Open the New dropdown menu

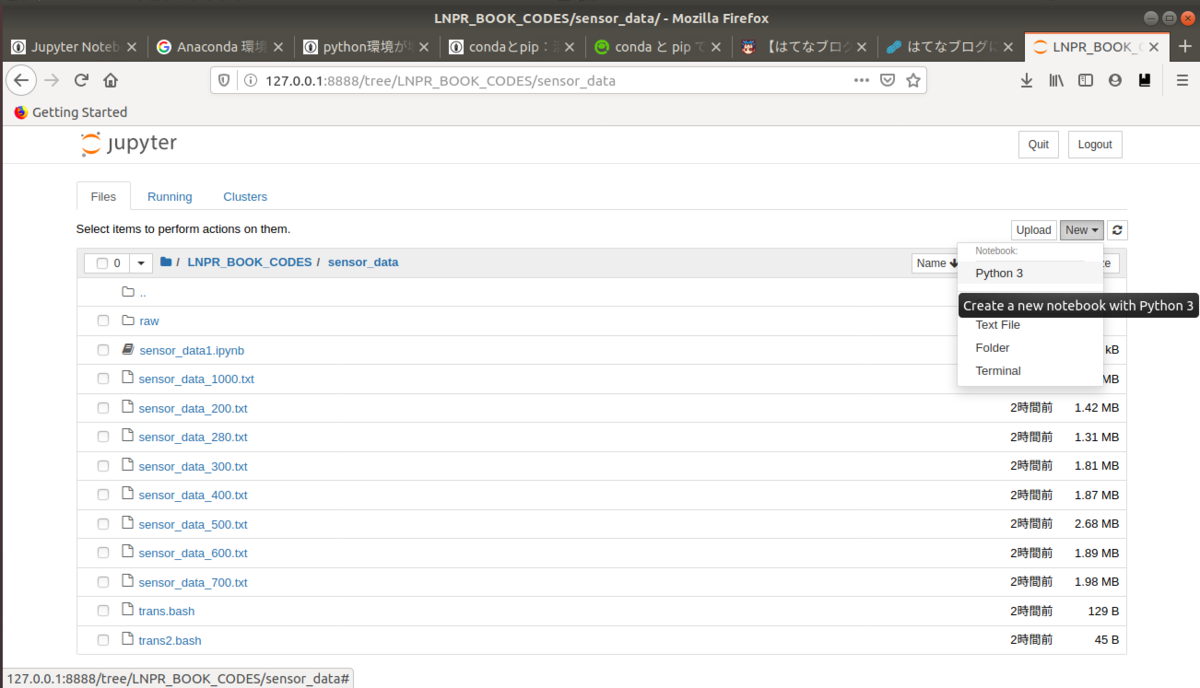1081,229
